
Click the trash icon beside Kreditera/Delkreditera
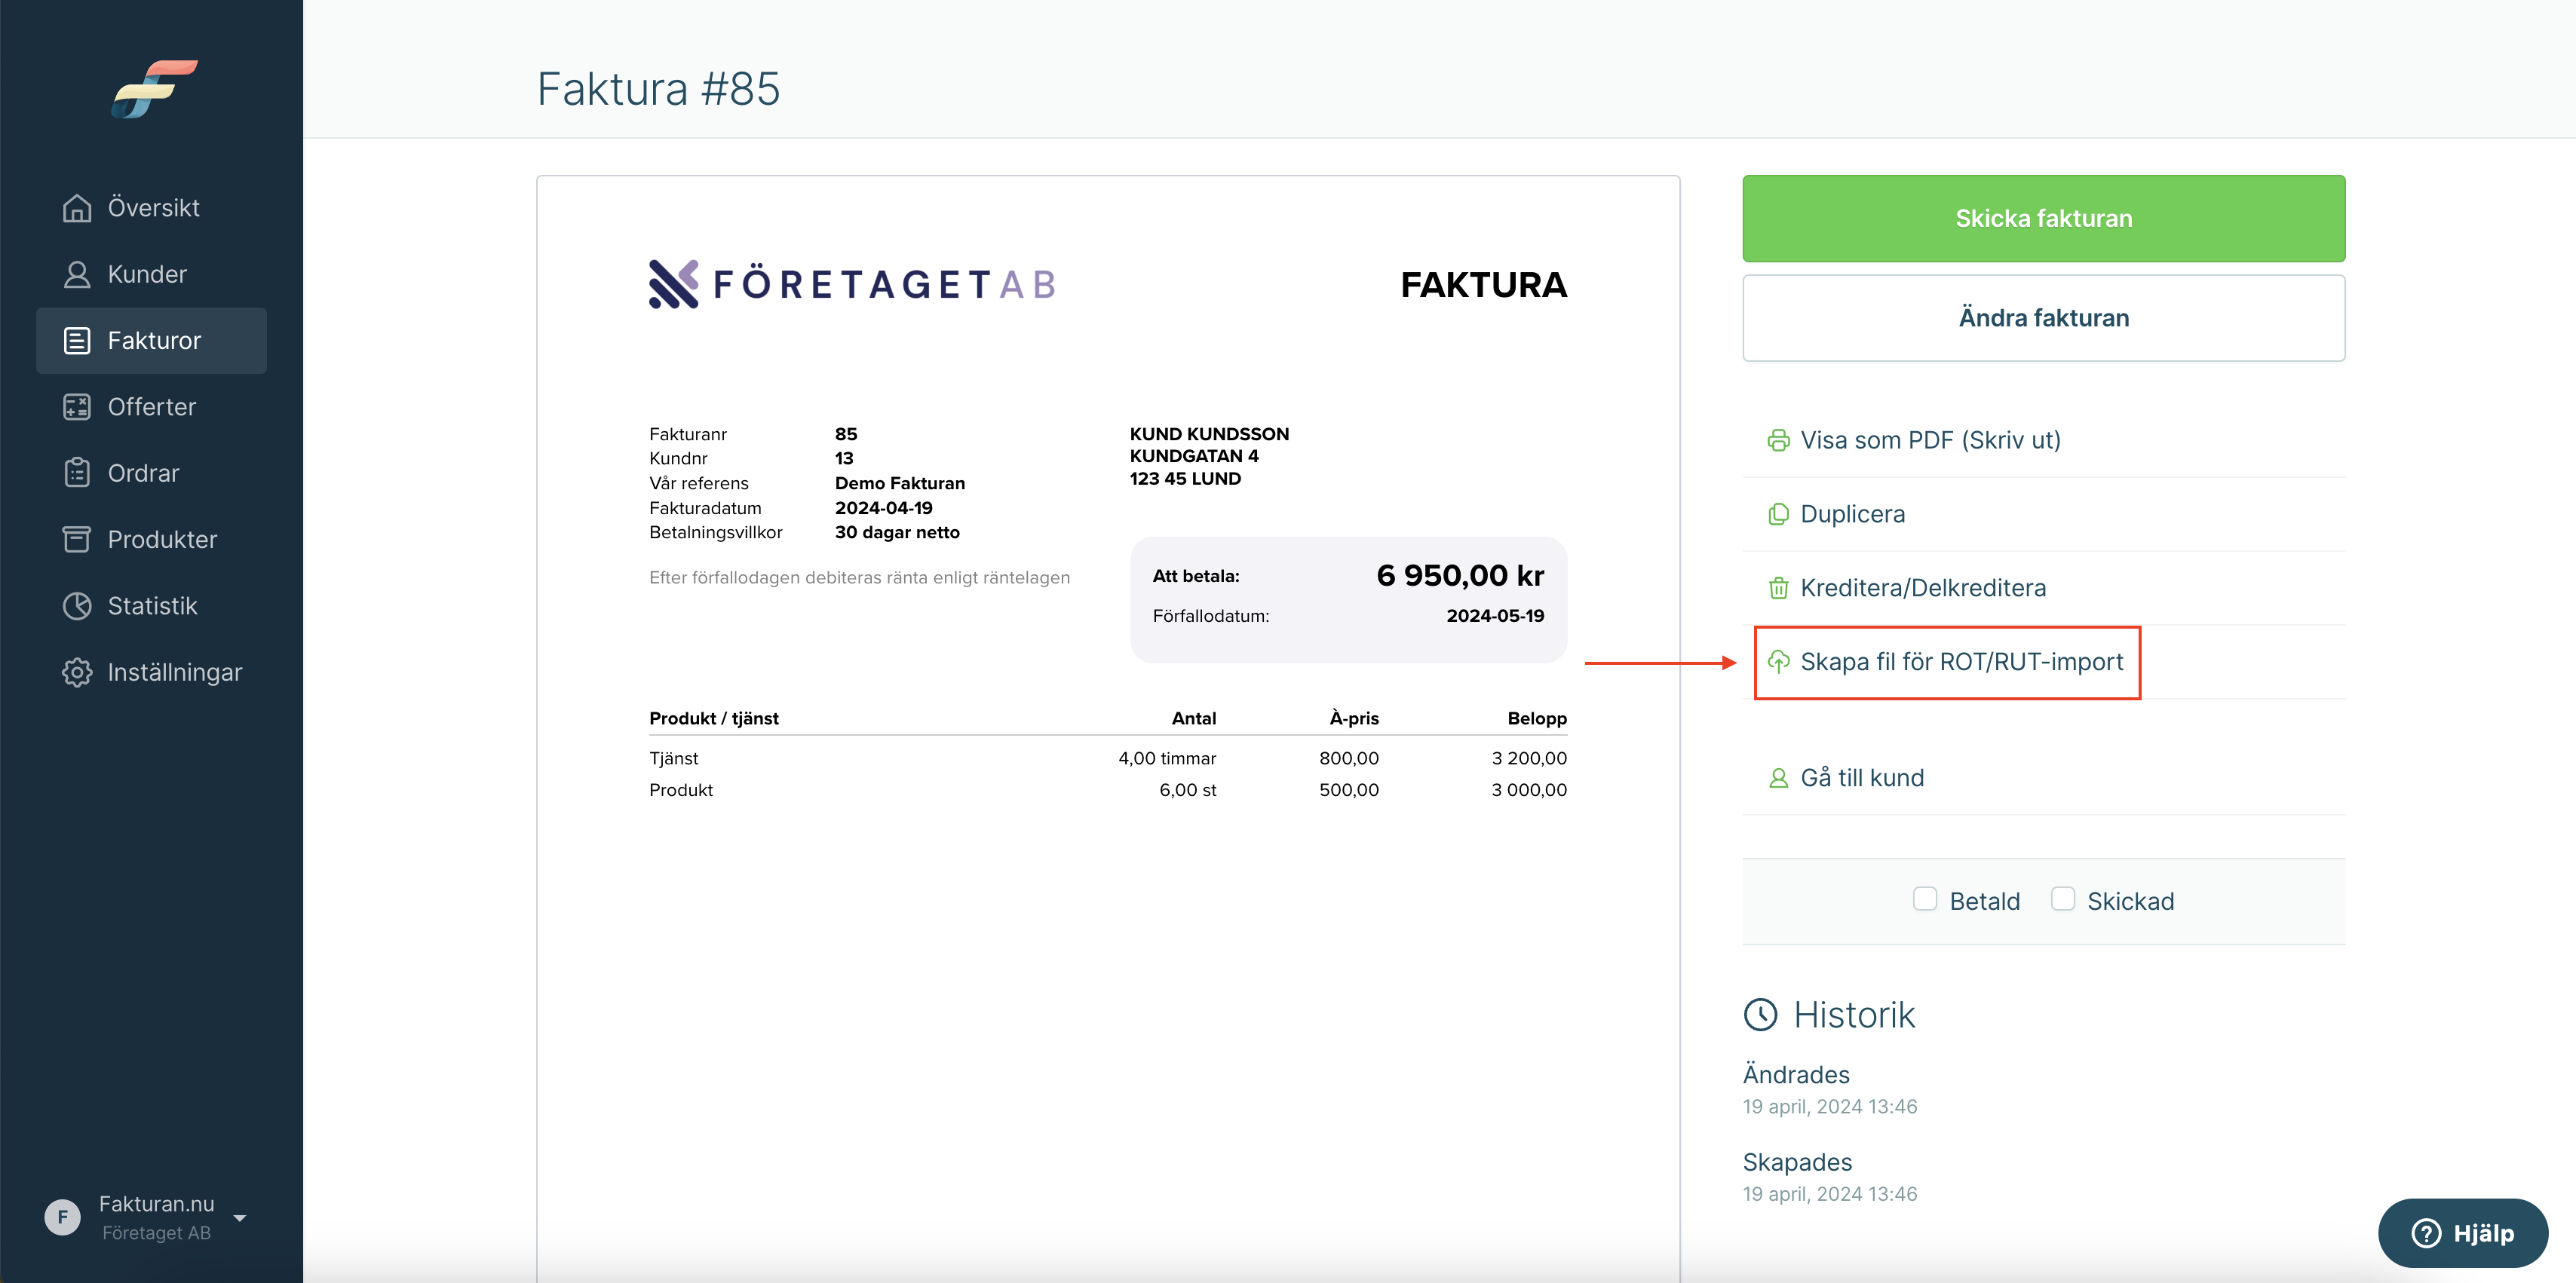click(x=1778, y=588)
